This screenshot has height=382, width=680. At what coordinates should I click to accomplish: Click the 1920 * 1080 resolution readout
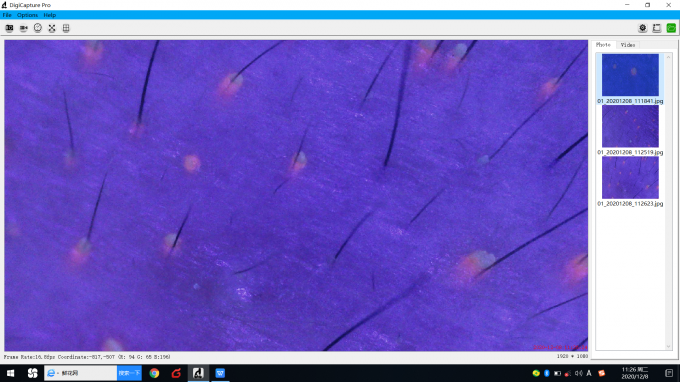[x=572, y=356]
